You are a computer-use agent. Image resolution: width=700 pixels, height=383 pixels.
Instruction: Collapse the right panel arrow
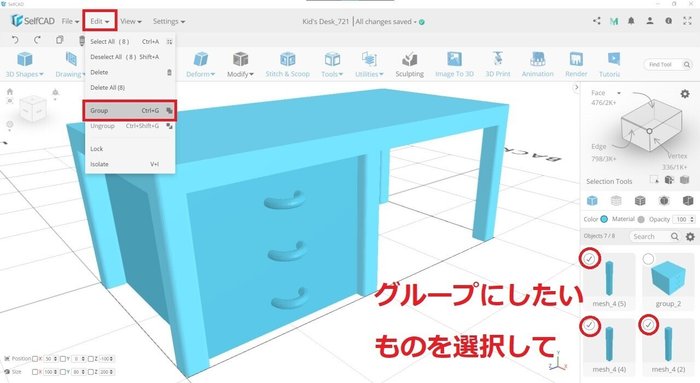pyautogui.click(x=576, y=87)
